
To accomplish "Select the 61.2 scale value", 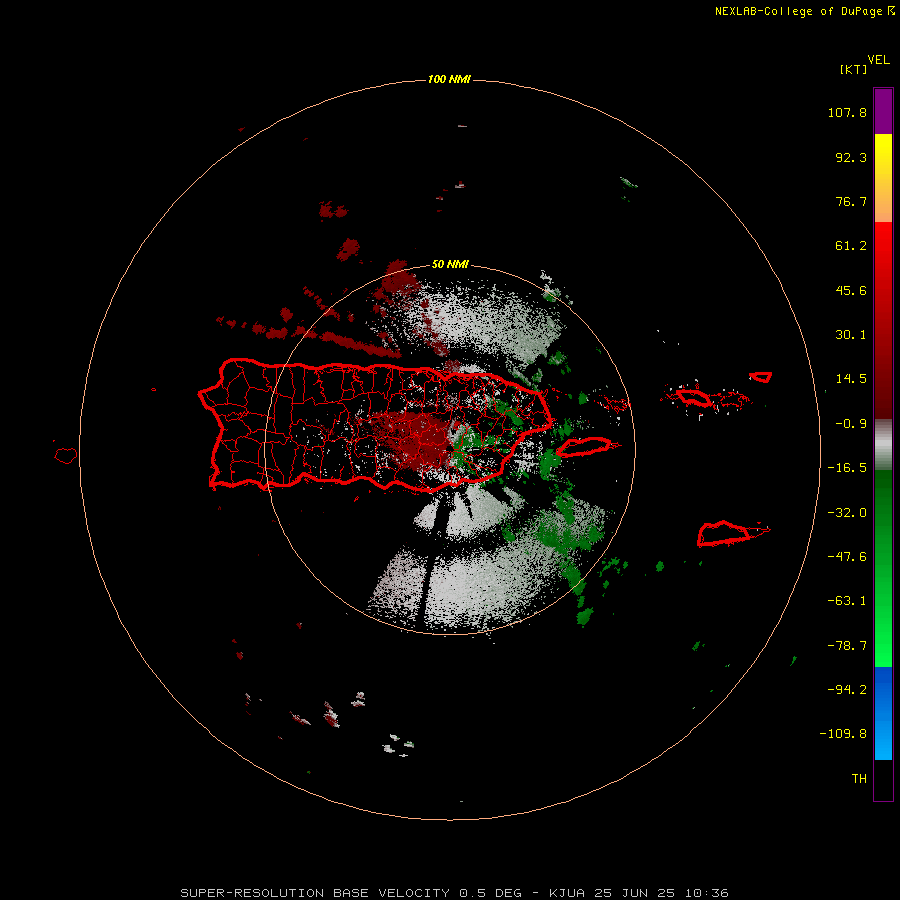I will [851, 246].
